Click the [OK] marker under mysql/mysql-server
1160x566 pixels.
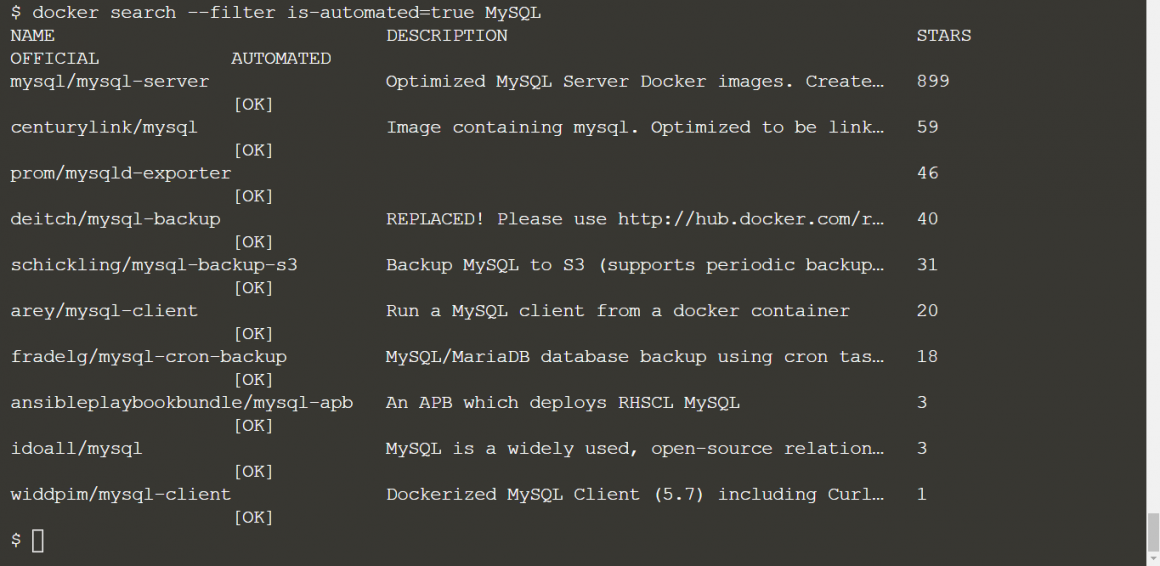coord(253,104)
